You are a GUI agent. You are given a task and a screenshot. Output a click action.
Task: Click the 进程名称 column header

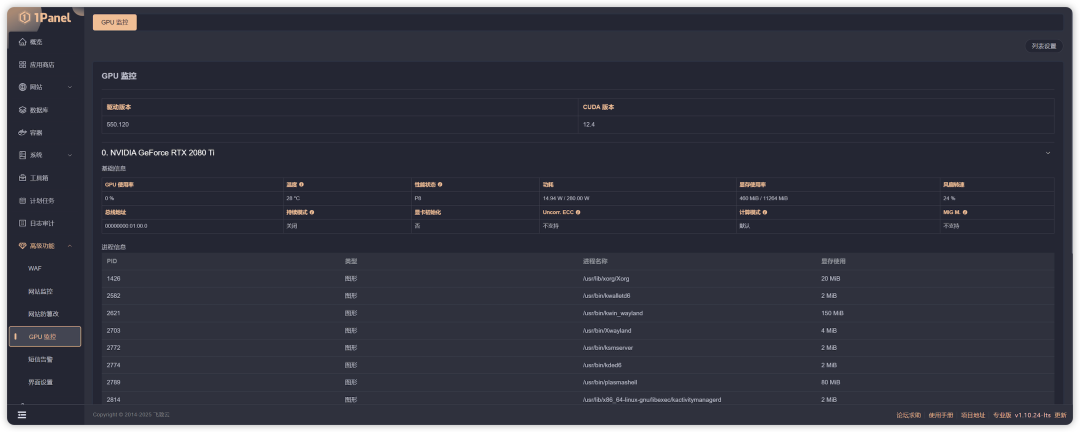tap(595, 261)
